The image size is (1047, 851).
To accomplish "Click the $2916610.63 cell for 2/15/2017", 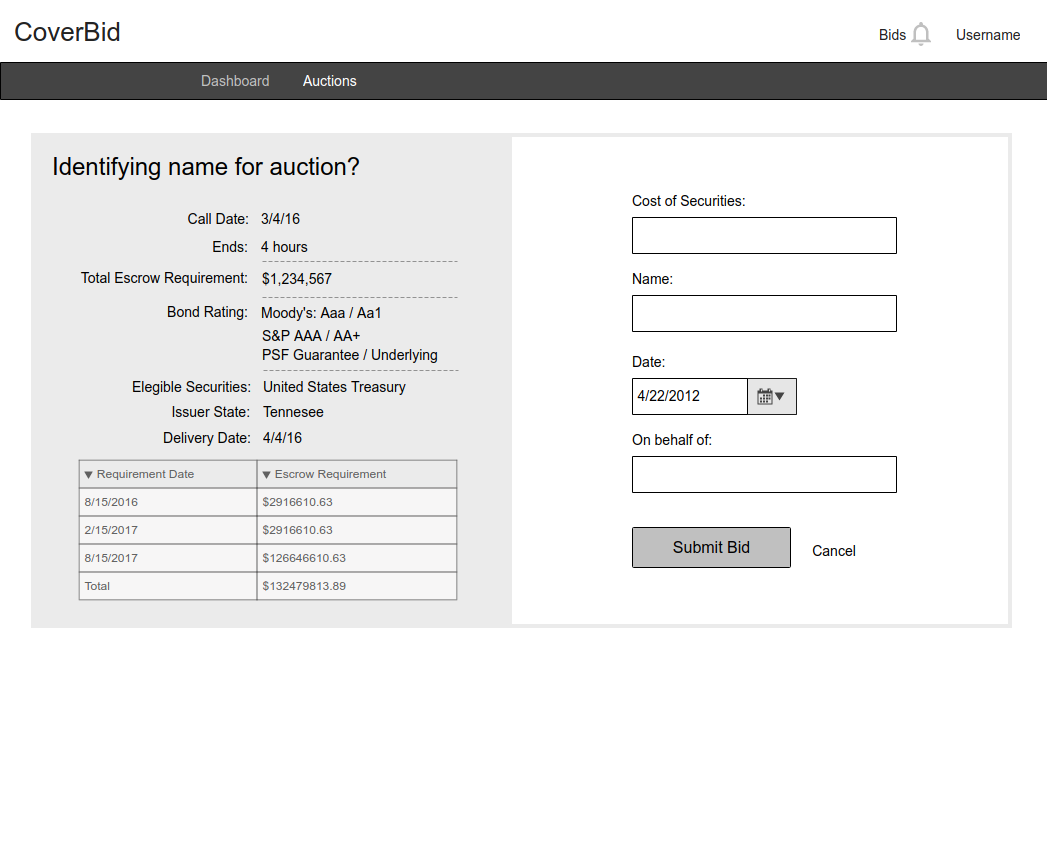I will (357, 530).
